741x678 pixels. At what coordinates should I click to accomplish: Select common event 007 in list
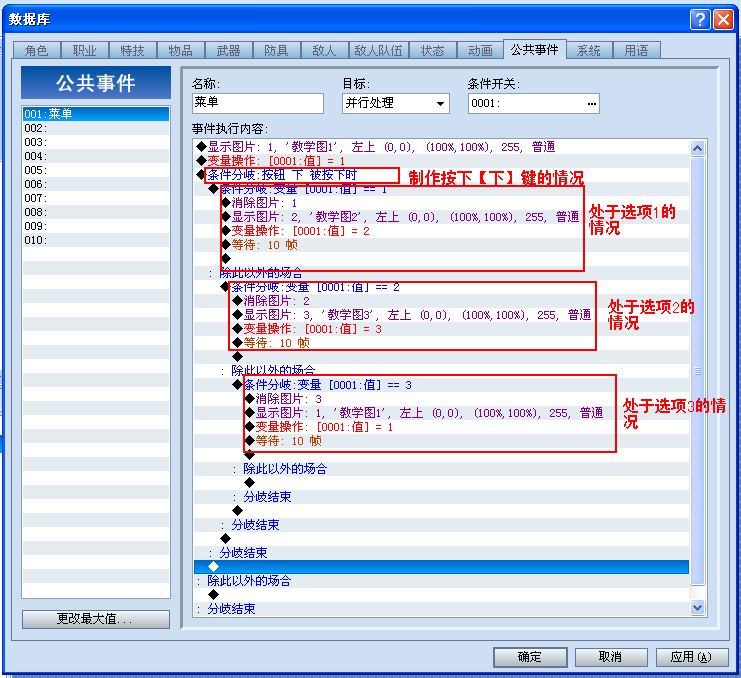point(96,198)
